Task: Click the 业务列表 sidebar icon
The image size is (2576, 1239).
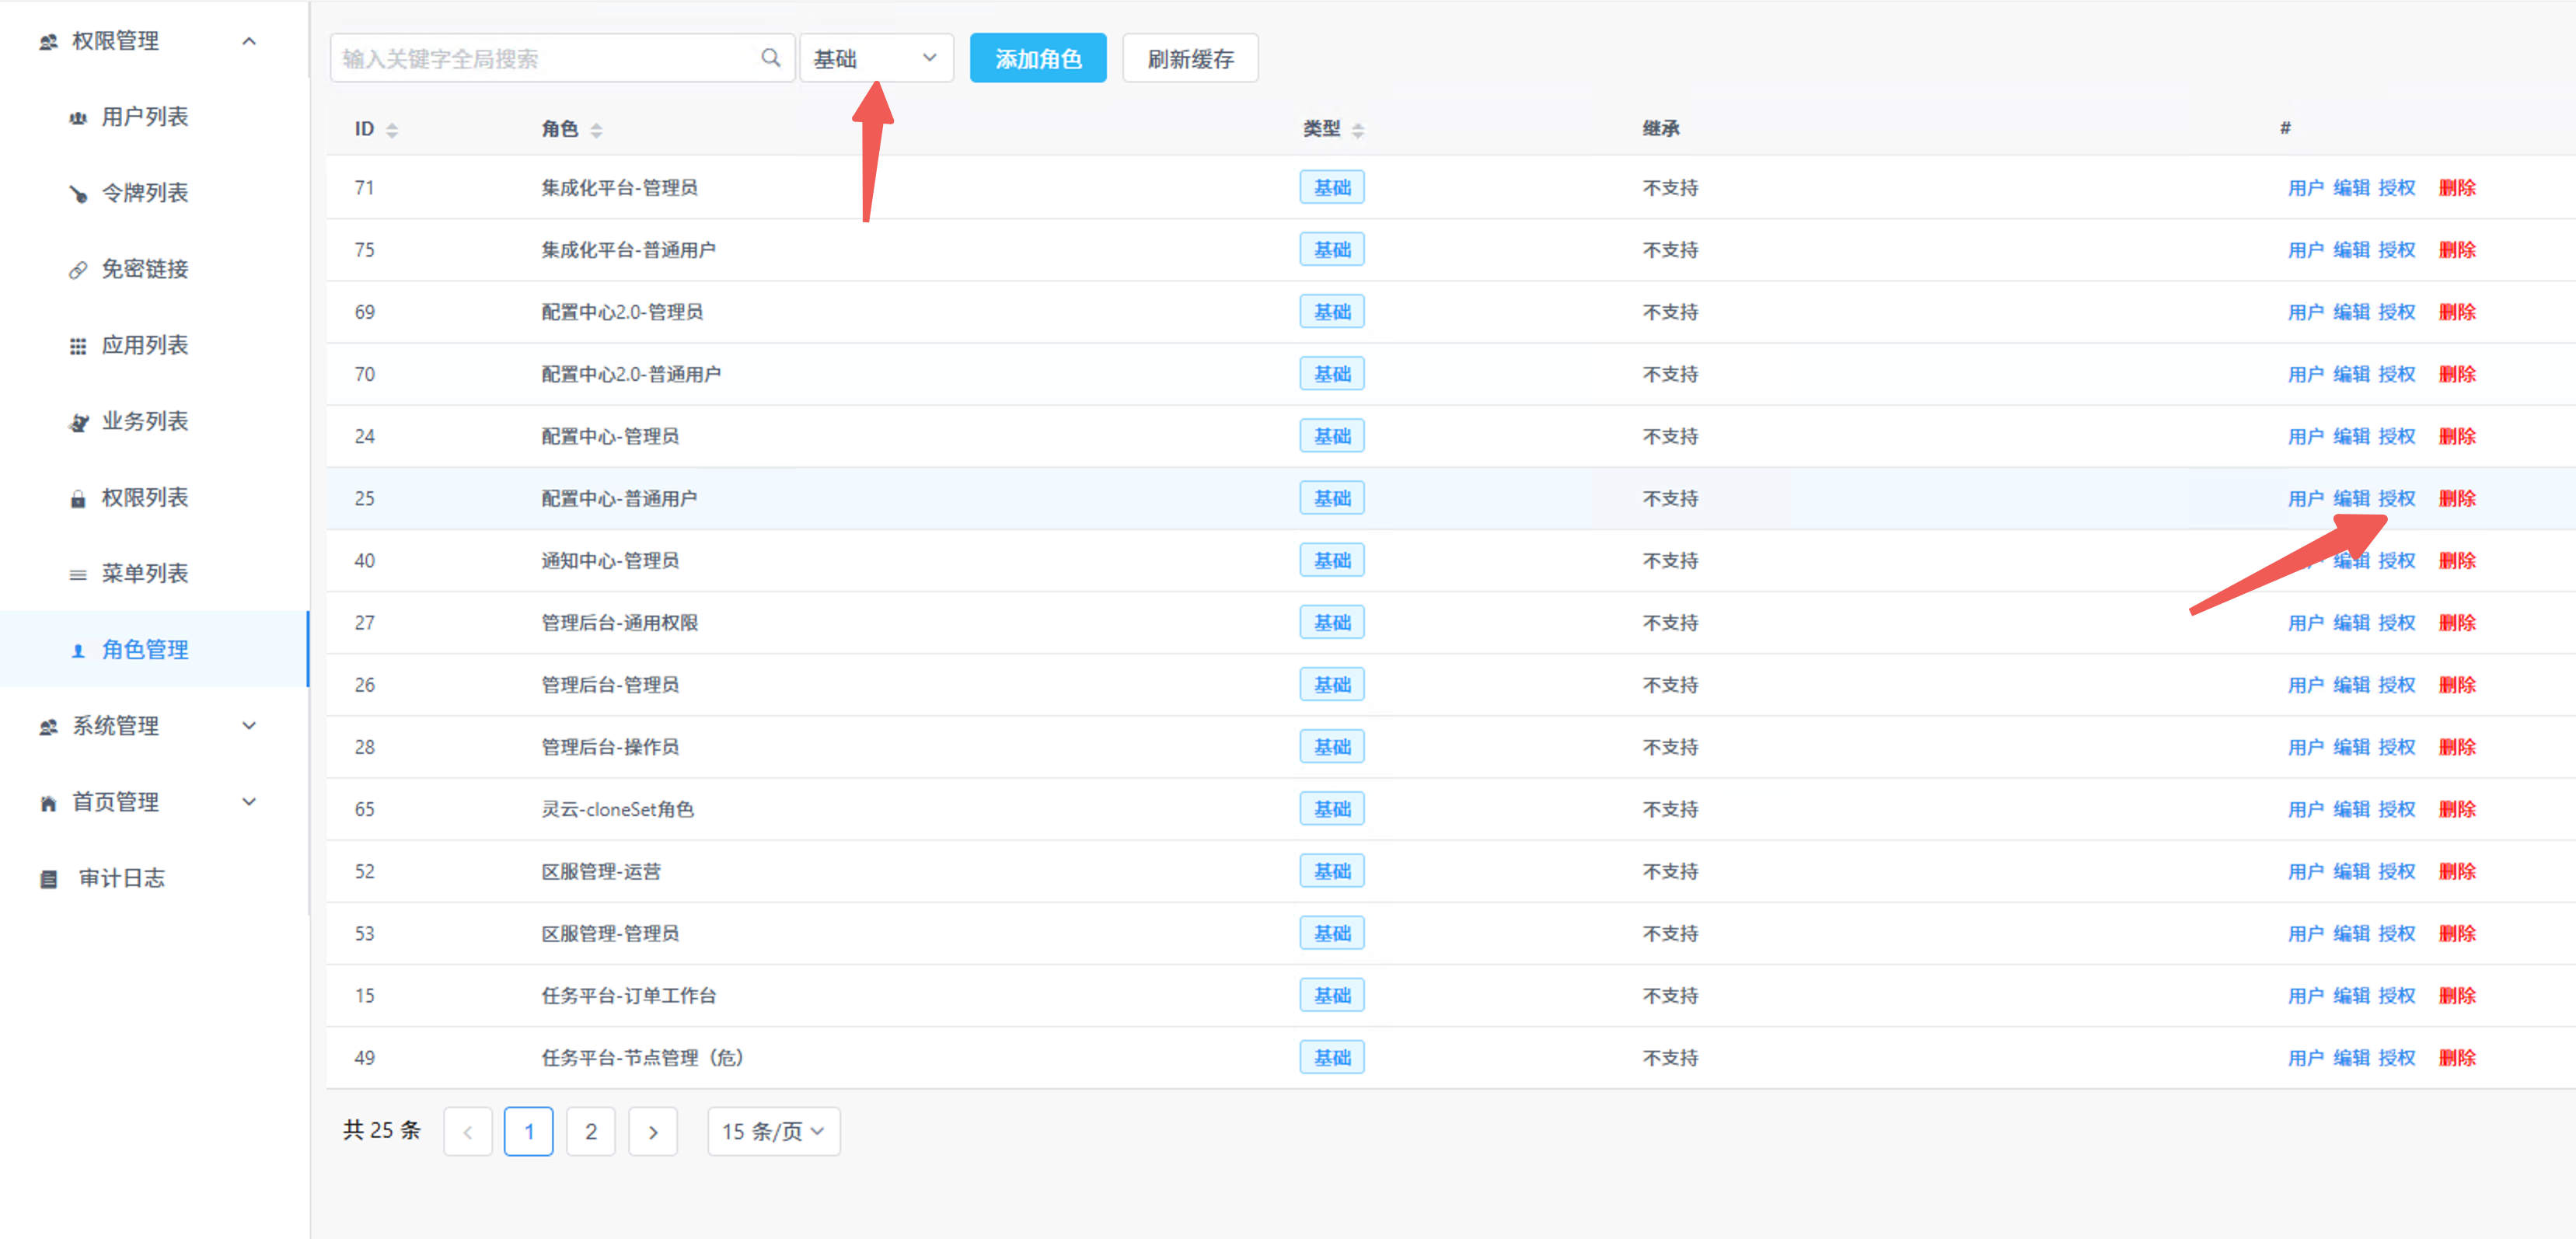Action: (x=78, y=422)
